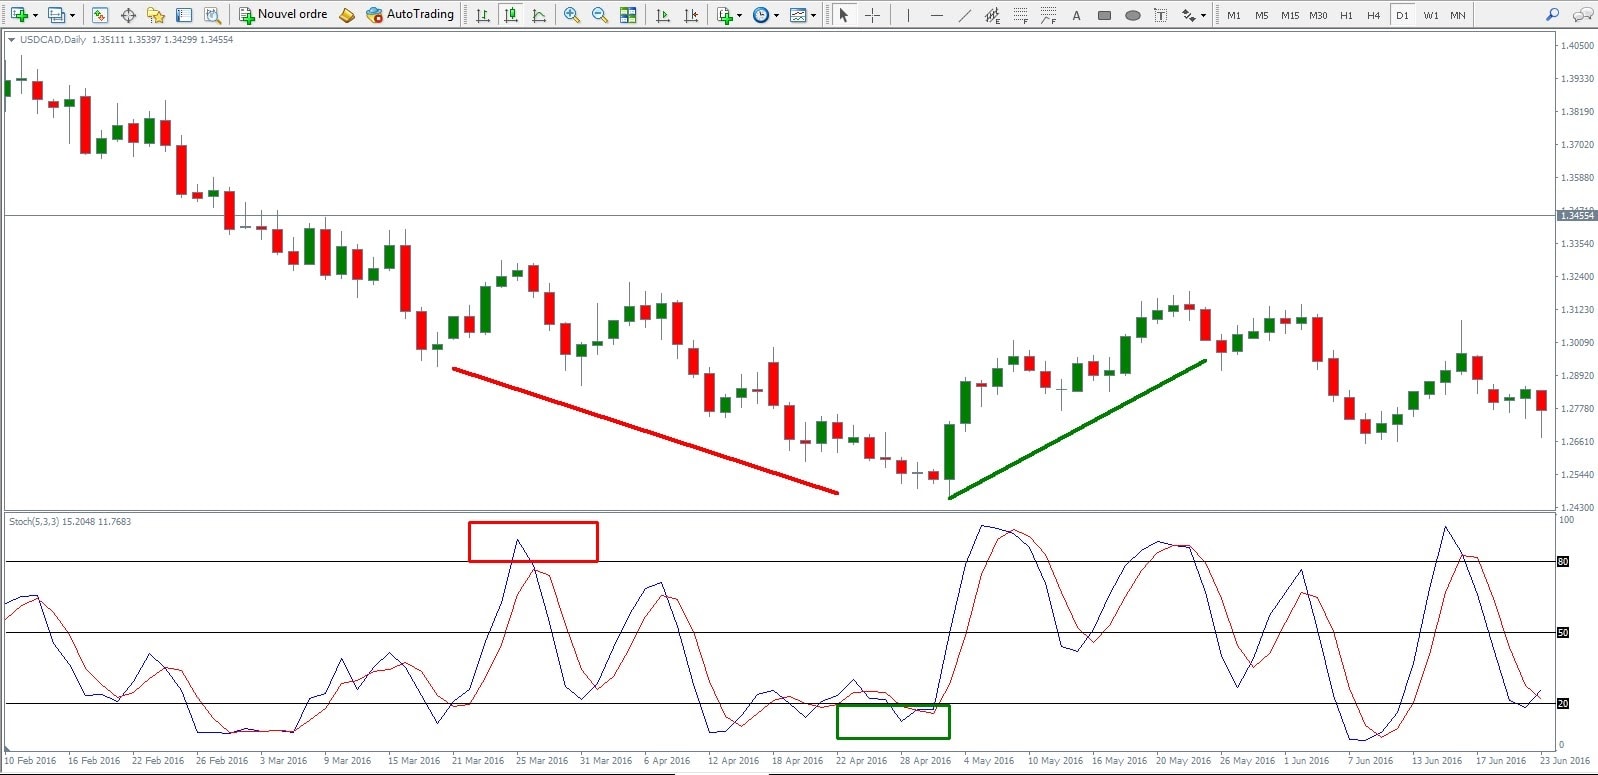Select the MN timeframe
Viewport: 1598px width, 775px height.
1458,15
